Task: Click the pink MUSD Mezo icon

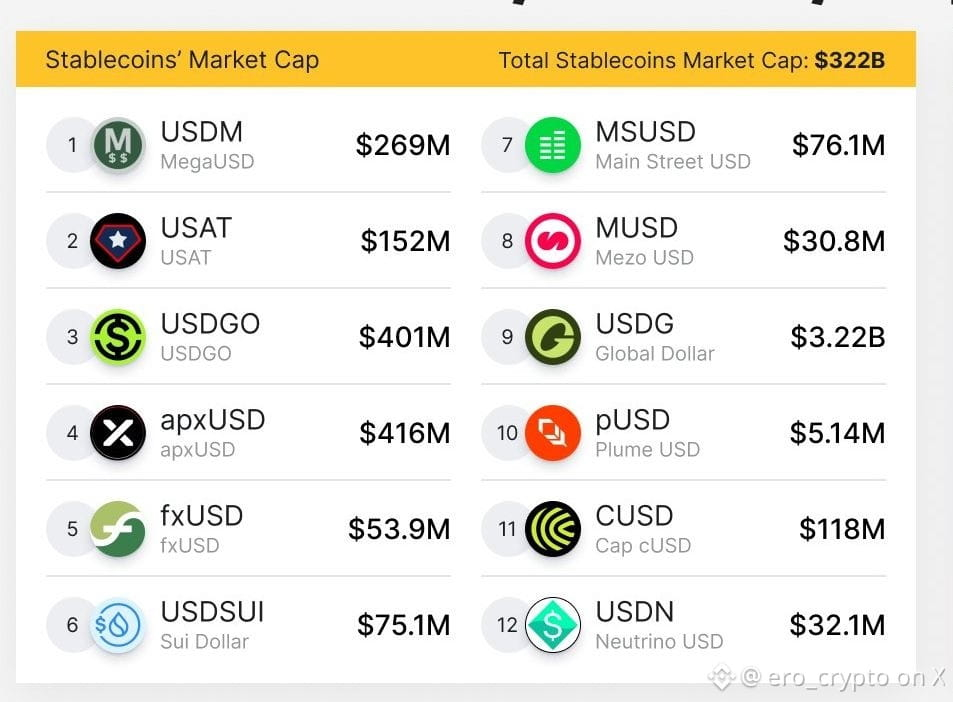Action: (552, 241)
